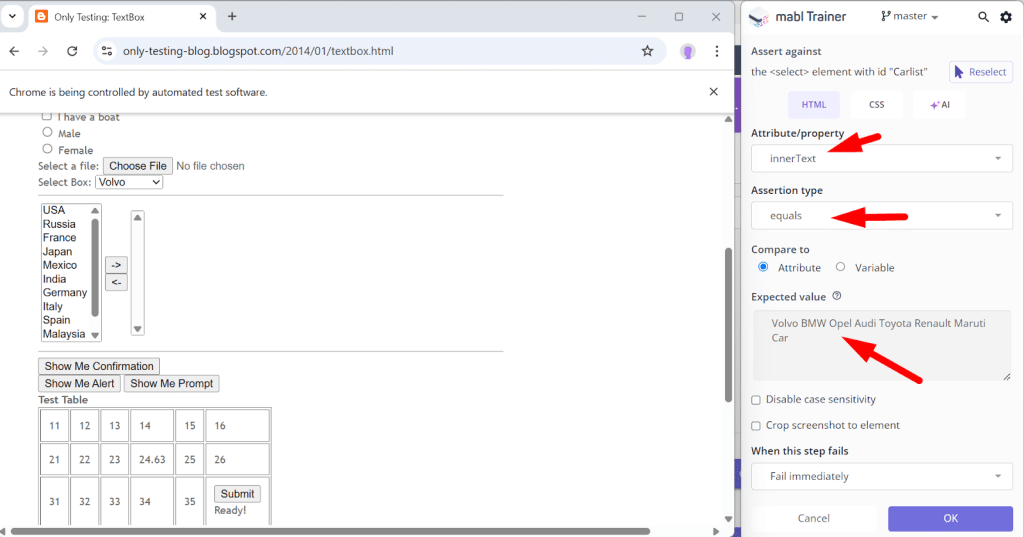Image resolution: width=1024 pixels, height=537 pixels.
Task: Select Italy in the country list
Action: pyautogui.click(x=53, y=306)
